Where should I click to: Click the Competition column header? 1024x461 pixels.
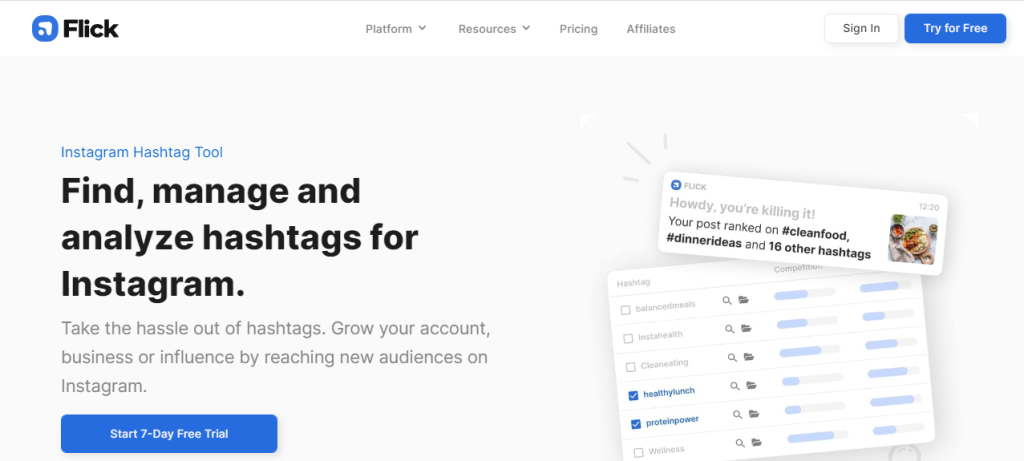[x=798, y=268]
